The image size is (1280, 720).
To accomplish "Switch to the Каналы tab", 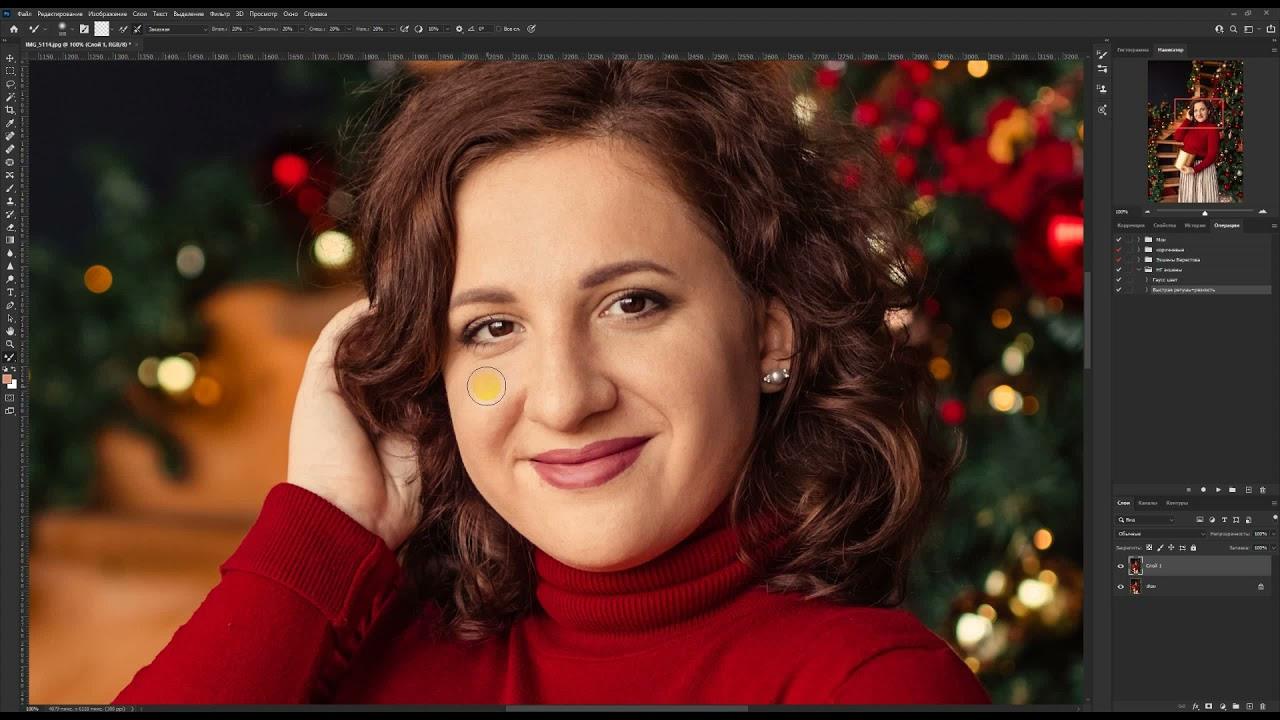I will [x=1148, y=503].
